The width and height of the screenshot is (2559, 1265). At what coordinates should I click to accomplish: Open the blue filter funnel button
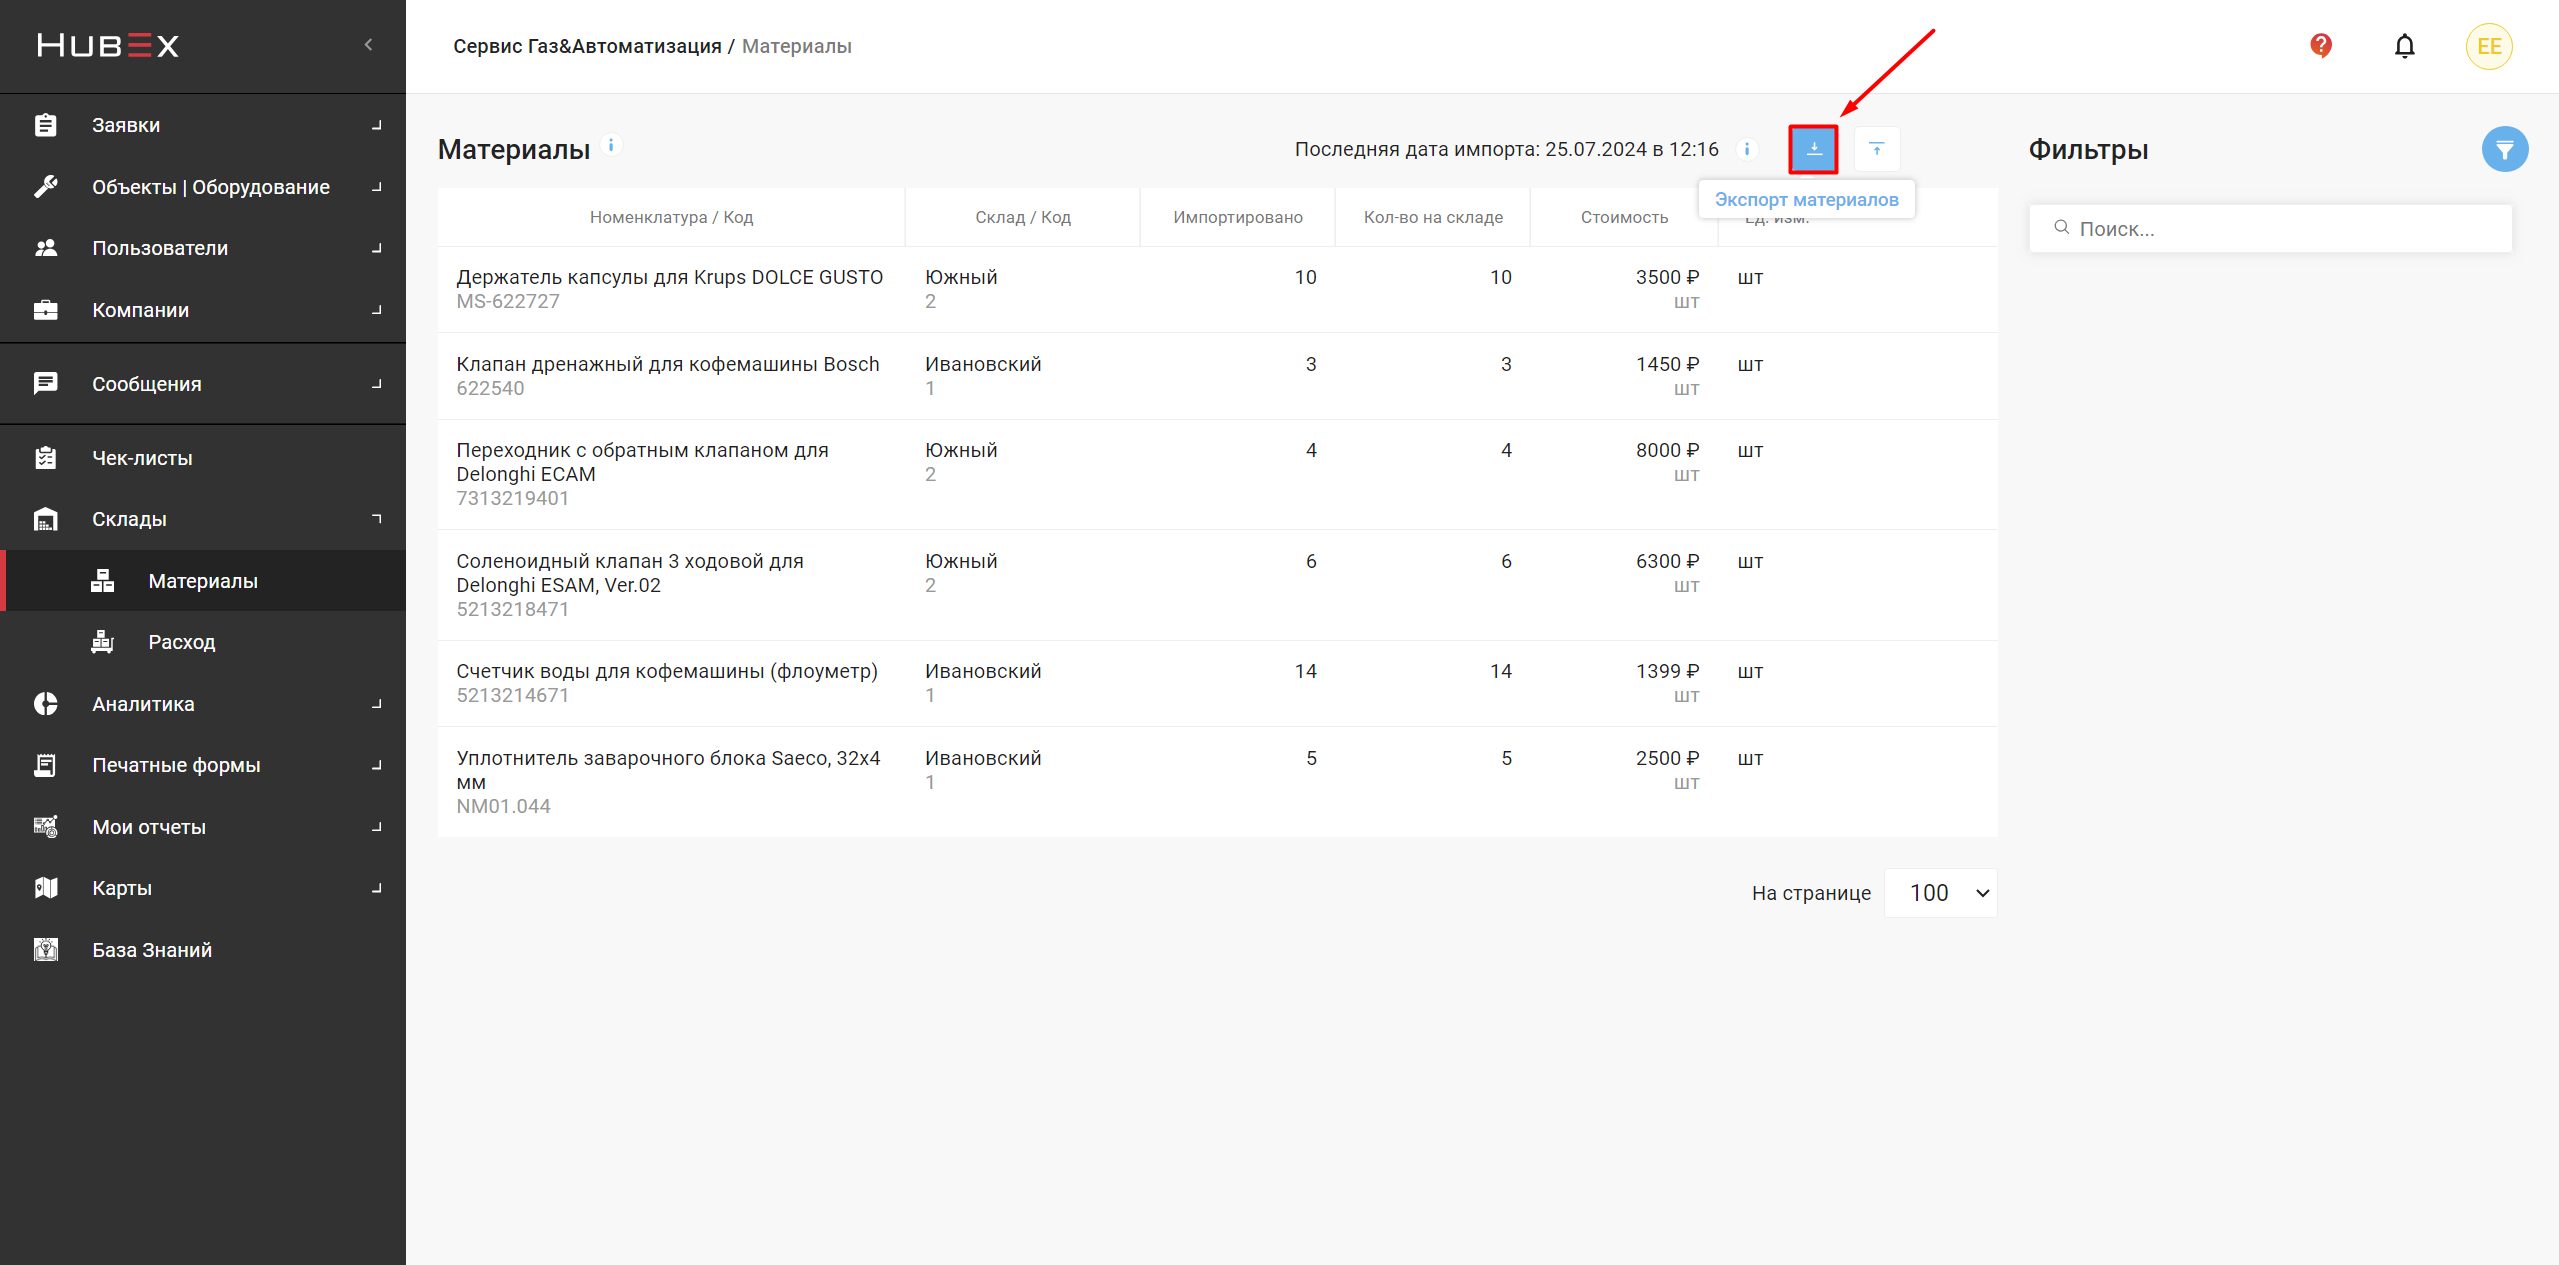(x=2504, y=149)
